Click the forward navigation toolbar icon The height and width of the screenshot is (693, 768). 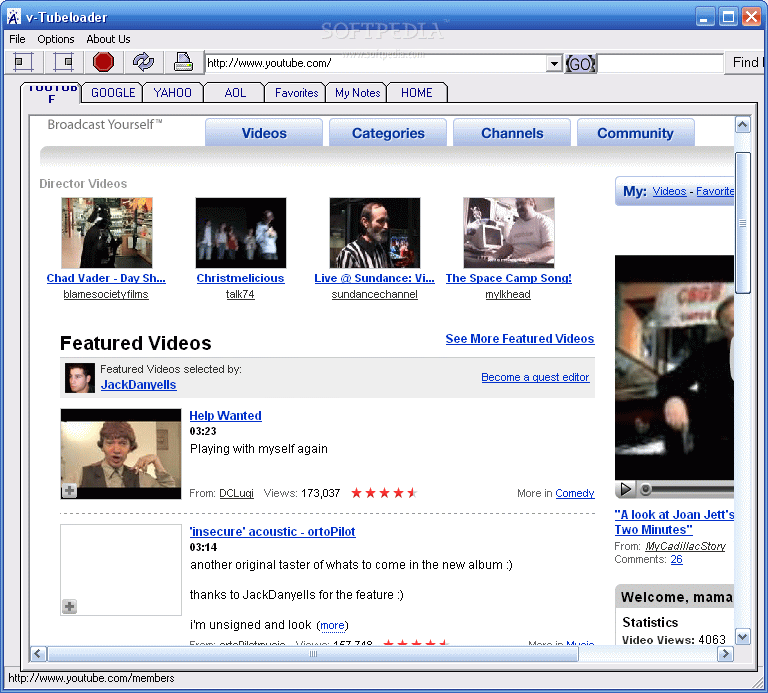[x=64, y=62]
